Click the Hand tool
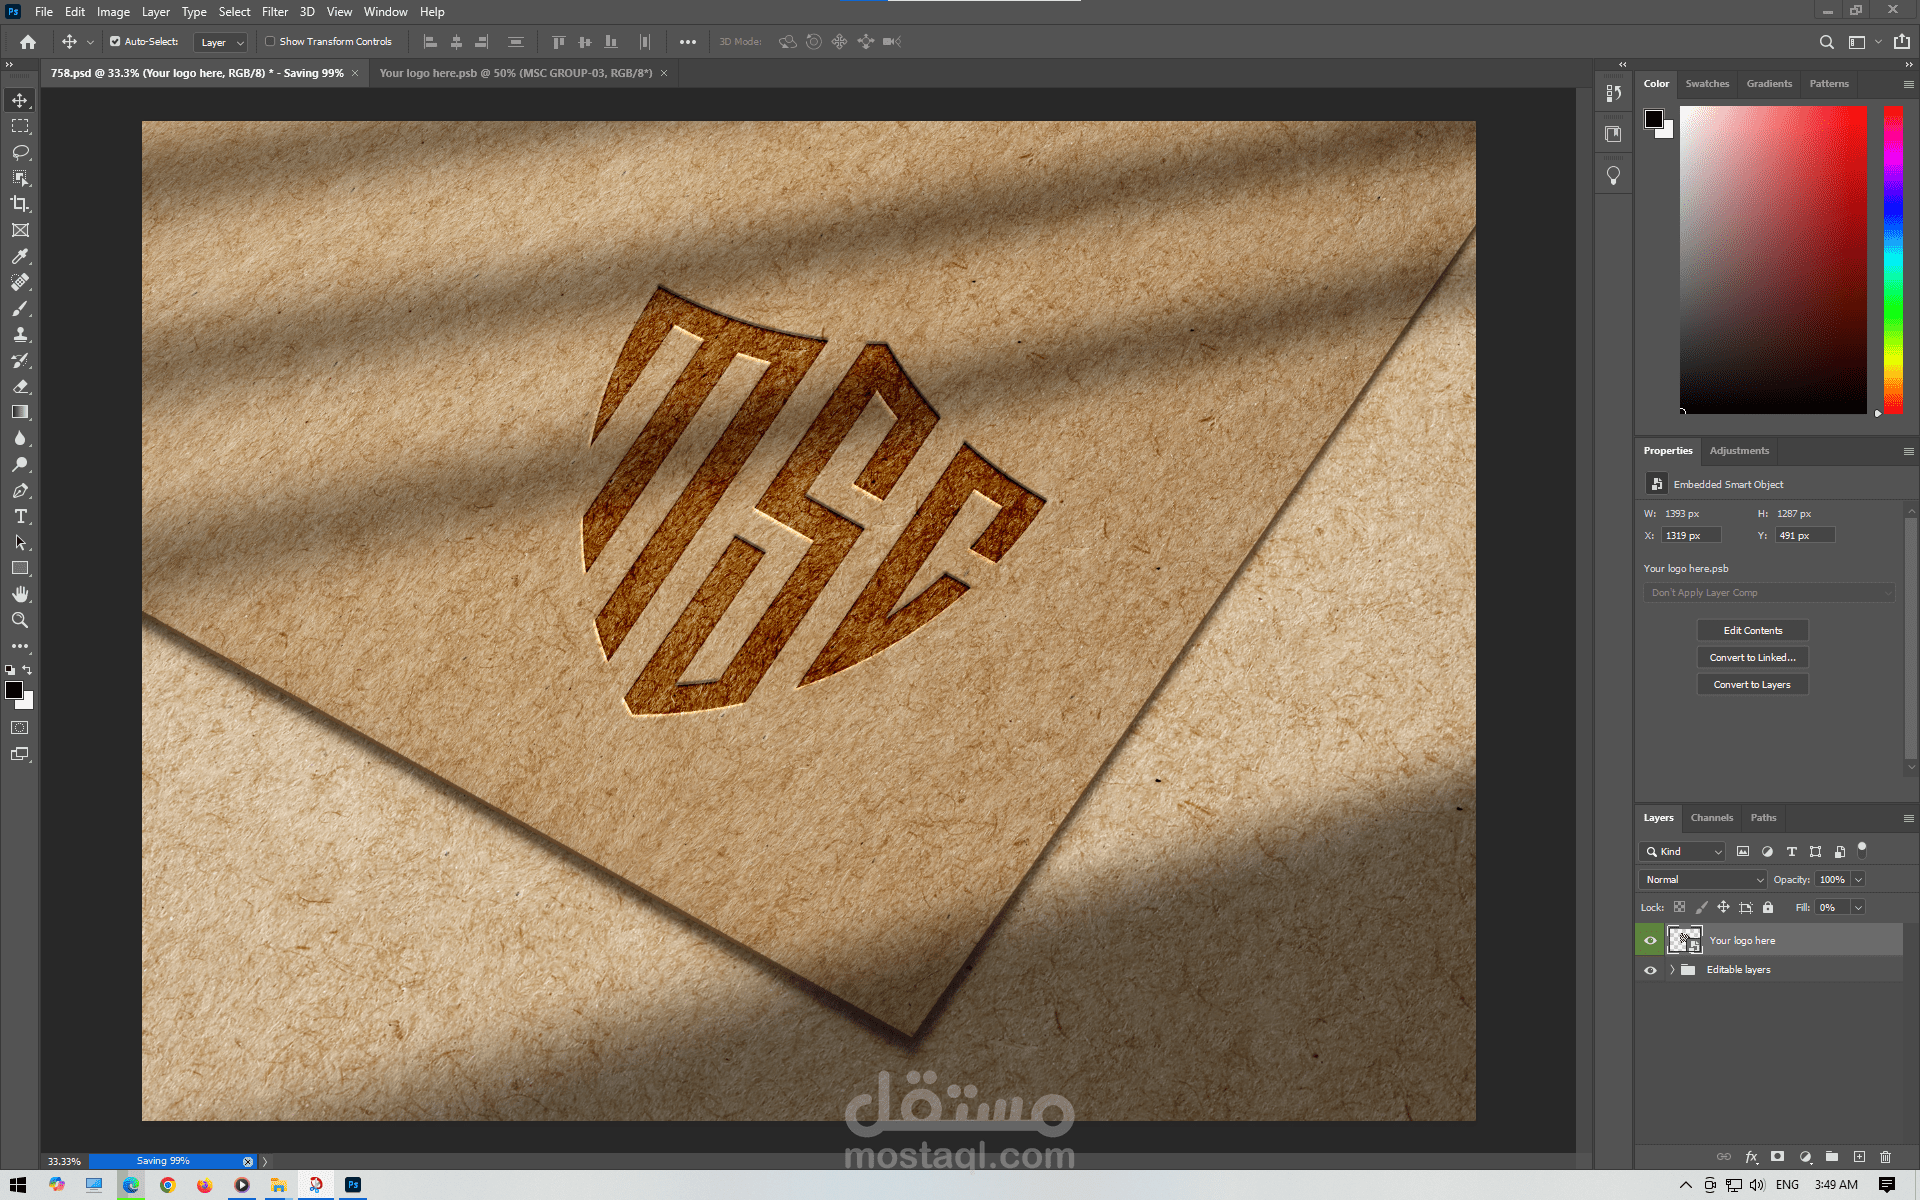The width and height of the screenshot is (1920, 1200). pyautogui.click(x=20, y=594)
